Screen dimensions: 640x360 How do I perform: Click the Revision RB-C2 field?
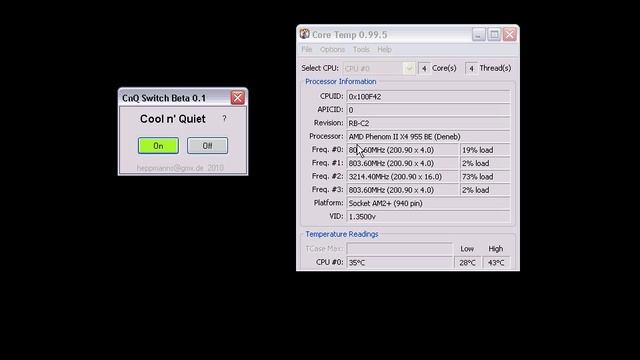(x=428, y=123)
